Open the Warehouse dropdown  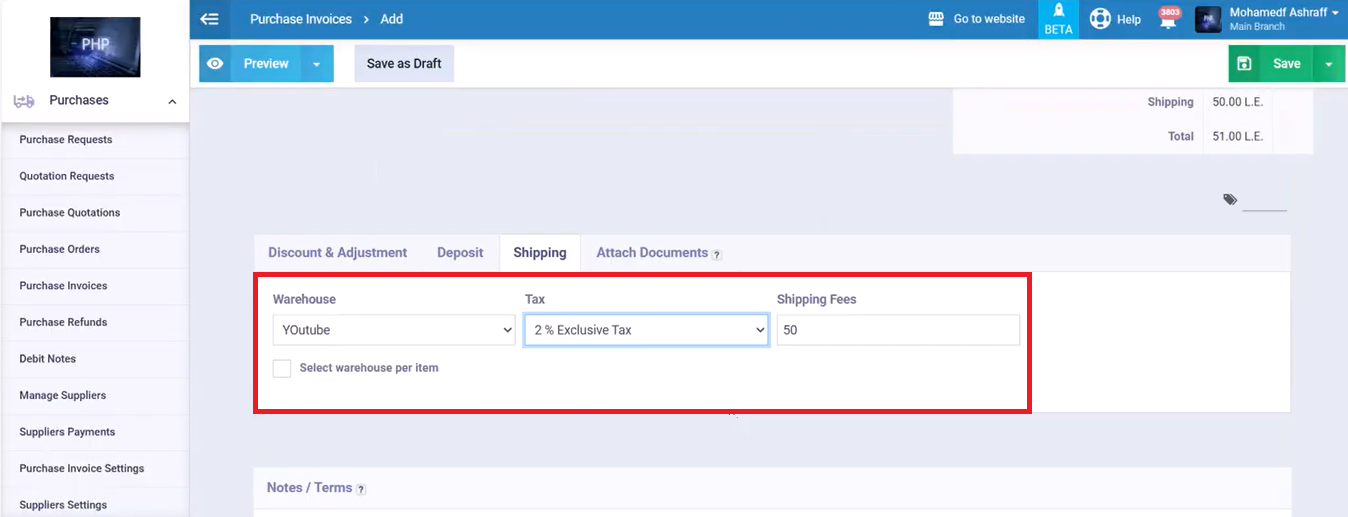(x=394, y=330)
